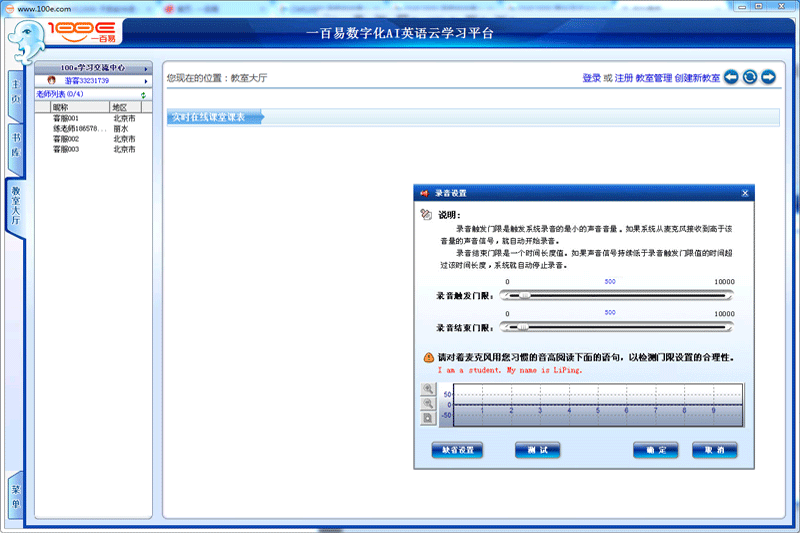Refresh the teacher list with the green arrows
The width and height of the screenshot is (800, 533).
(143, 95)
